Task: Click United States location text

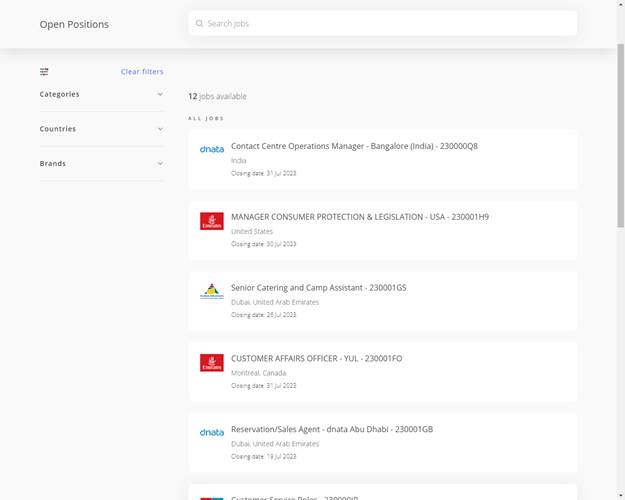Action: pyautogui.click(x=252, y=232)
